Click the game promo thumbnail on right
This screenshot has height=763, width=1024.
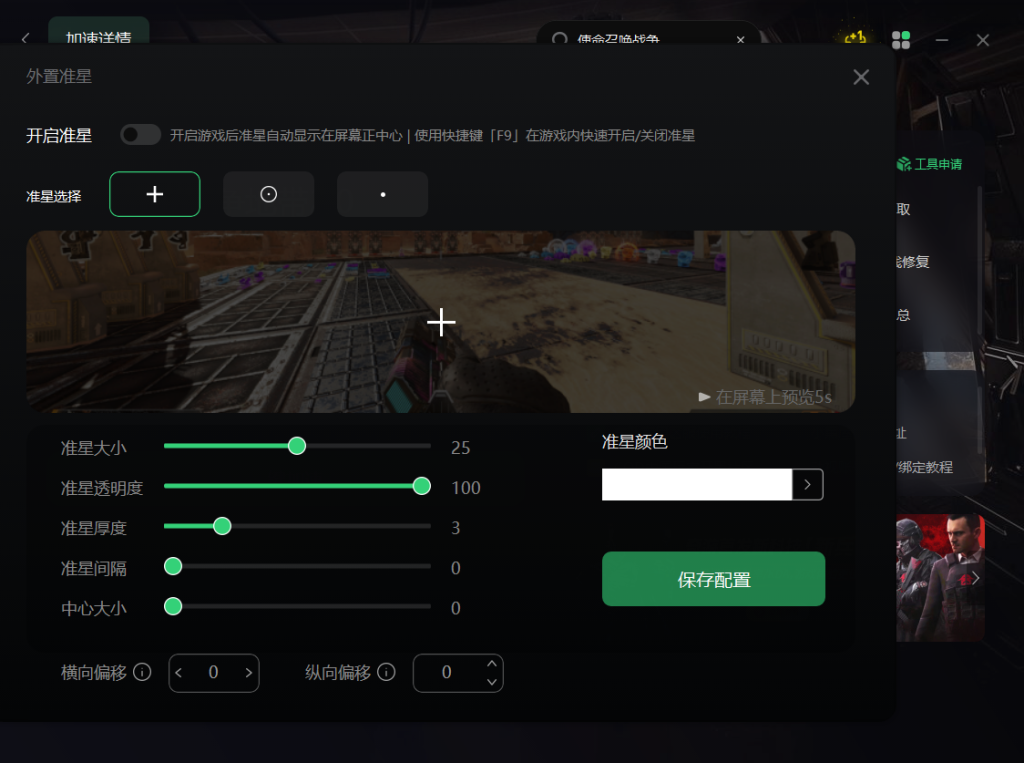940,577
